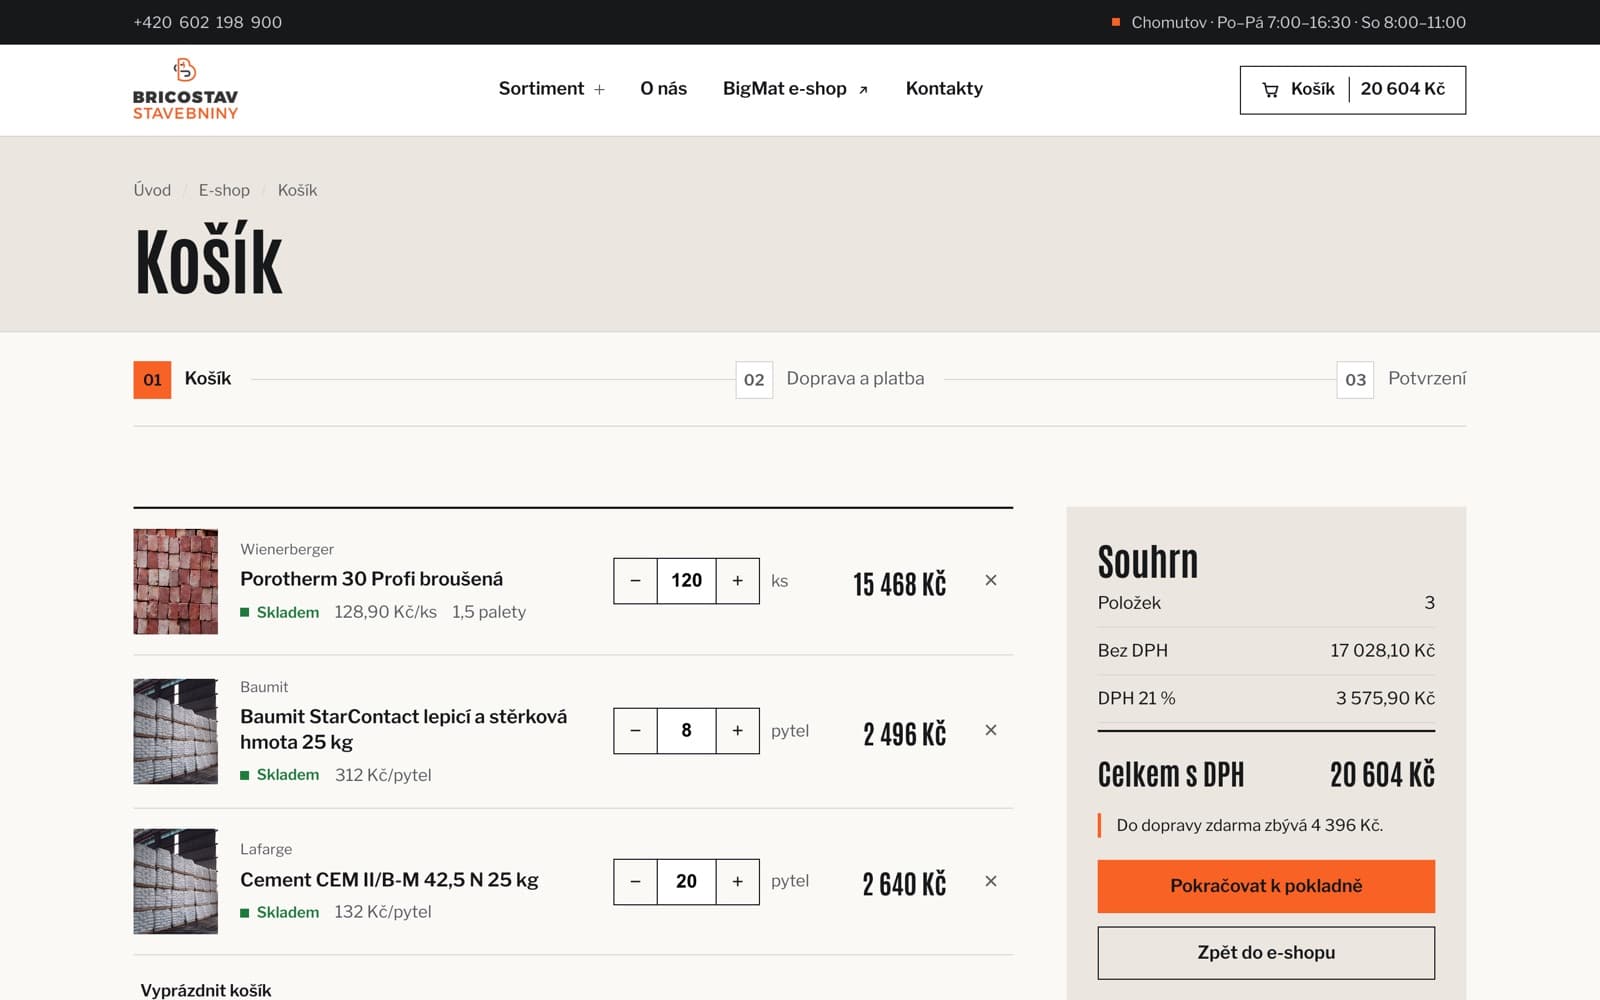This screenshot has height=1000, width=1600.
Task: Select the Celkem s DPH total 20 604 Kč
Action: [1382, 775]
